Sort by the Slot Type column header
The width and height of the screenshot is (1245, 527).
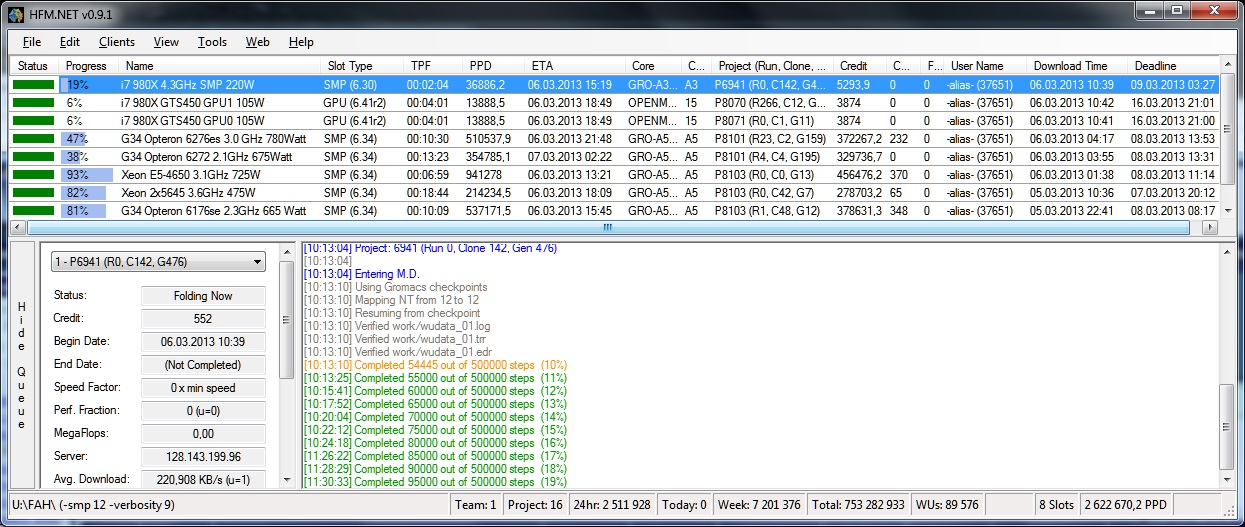(361, 66)
